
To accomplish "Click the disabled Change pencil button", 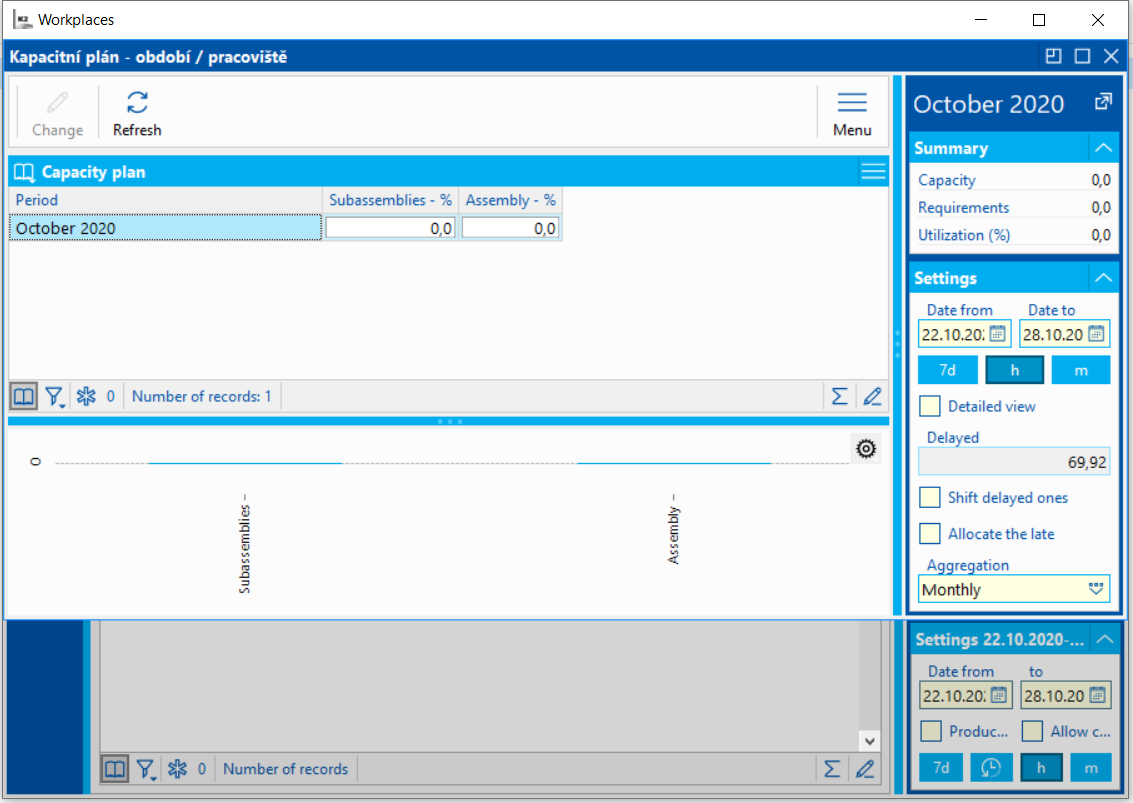I will 57,113.
